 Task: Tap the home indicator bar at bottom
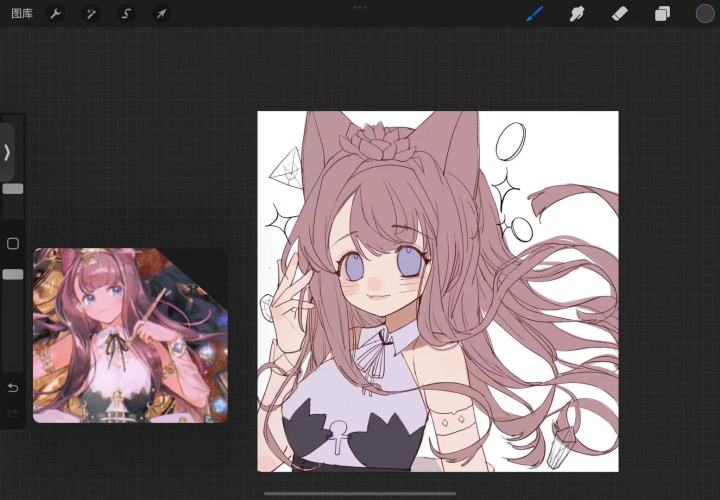click(x=360, y=493)
